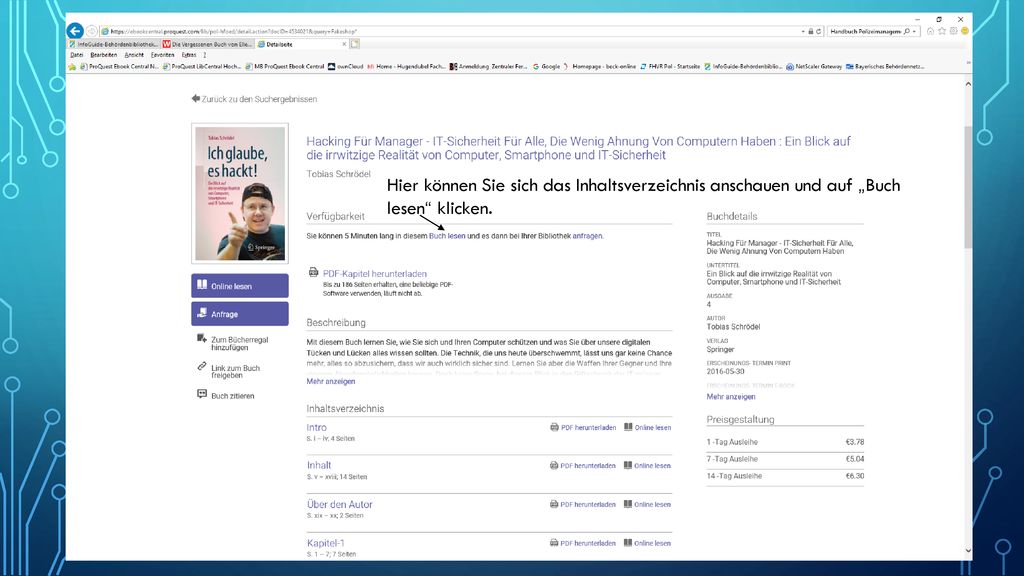Click the refresh icon in address bar
Viewport: 1024px width, 576px height.
[818, 31]
